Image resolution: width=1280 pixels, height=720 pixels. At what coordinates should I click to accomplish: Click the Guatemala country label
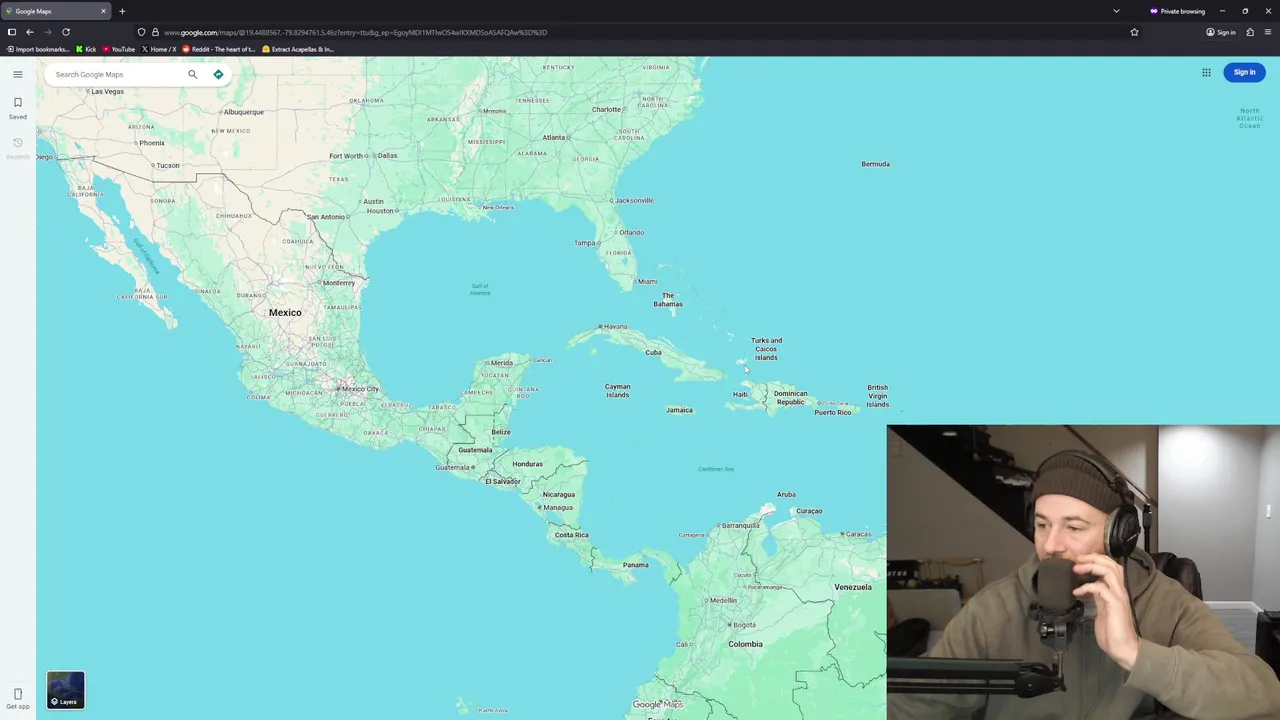475,450
